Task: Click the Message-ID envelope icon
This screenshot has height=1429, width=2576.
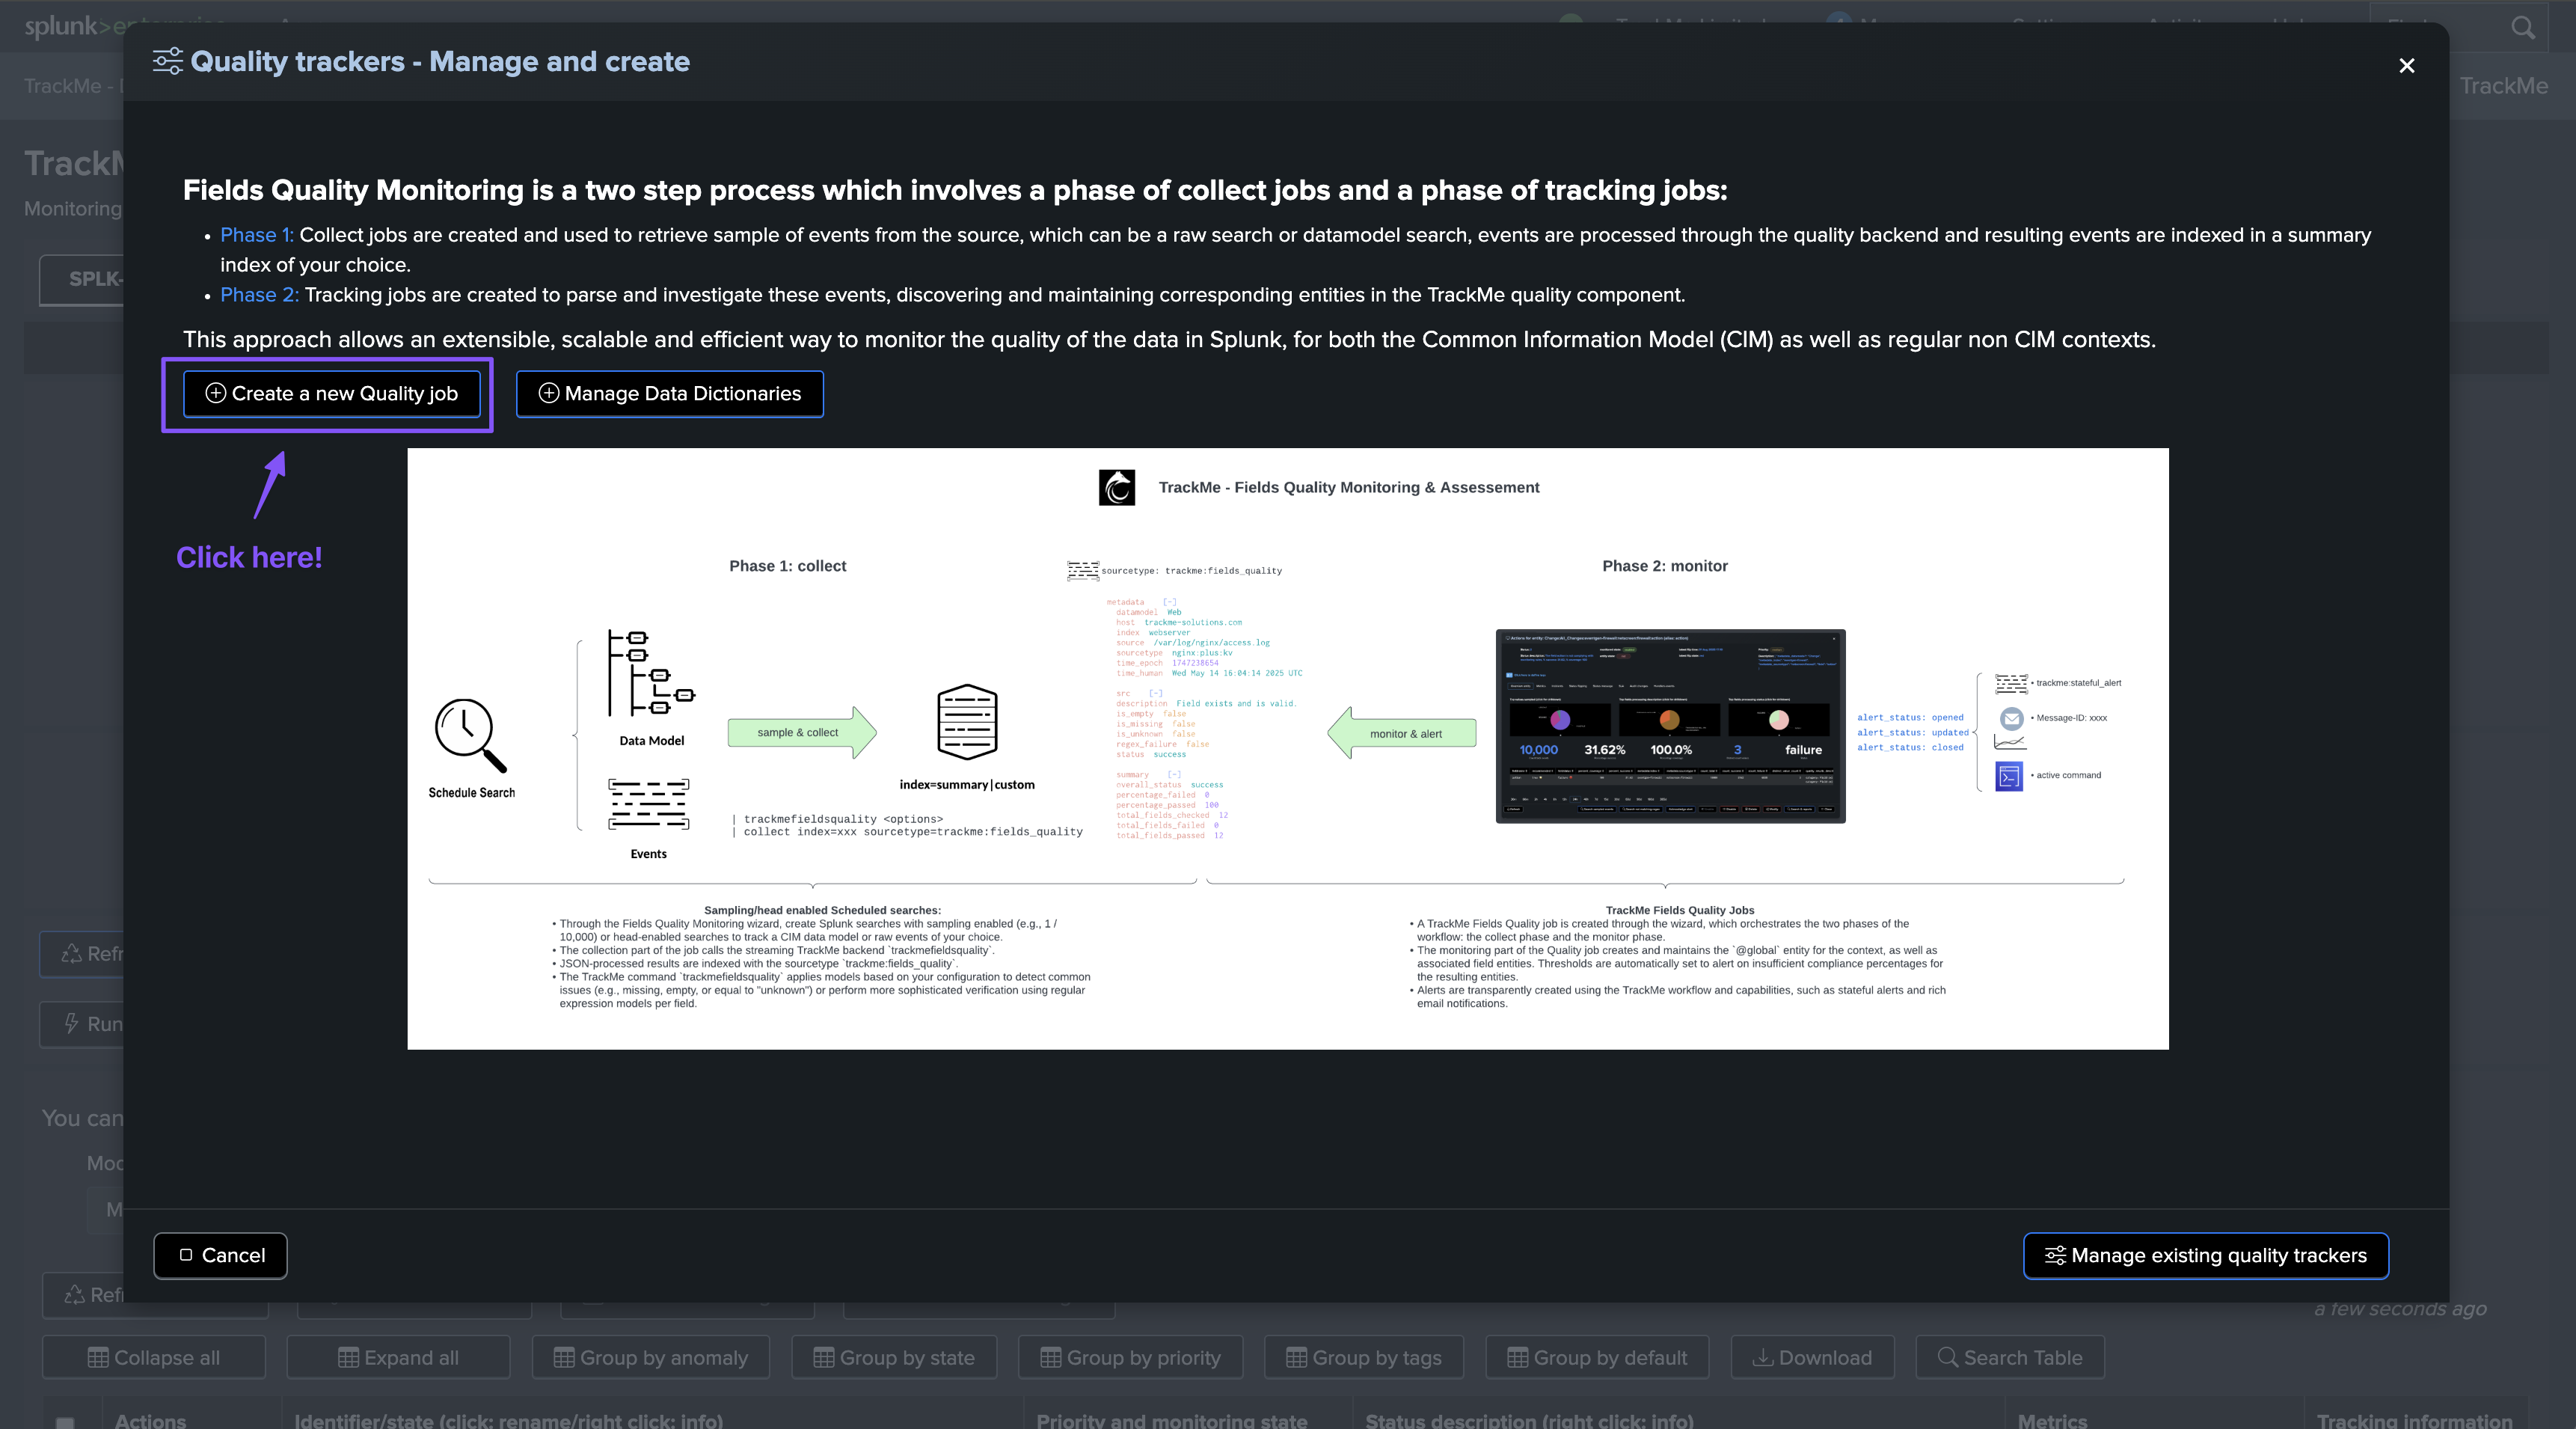Action: [2011, 718]
